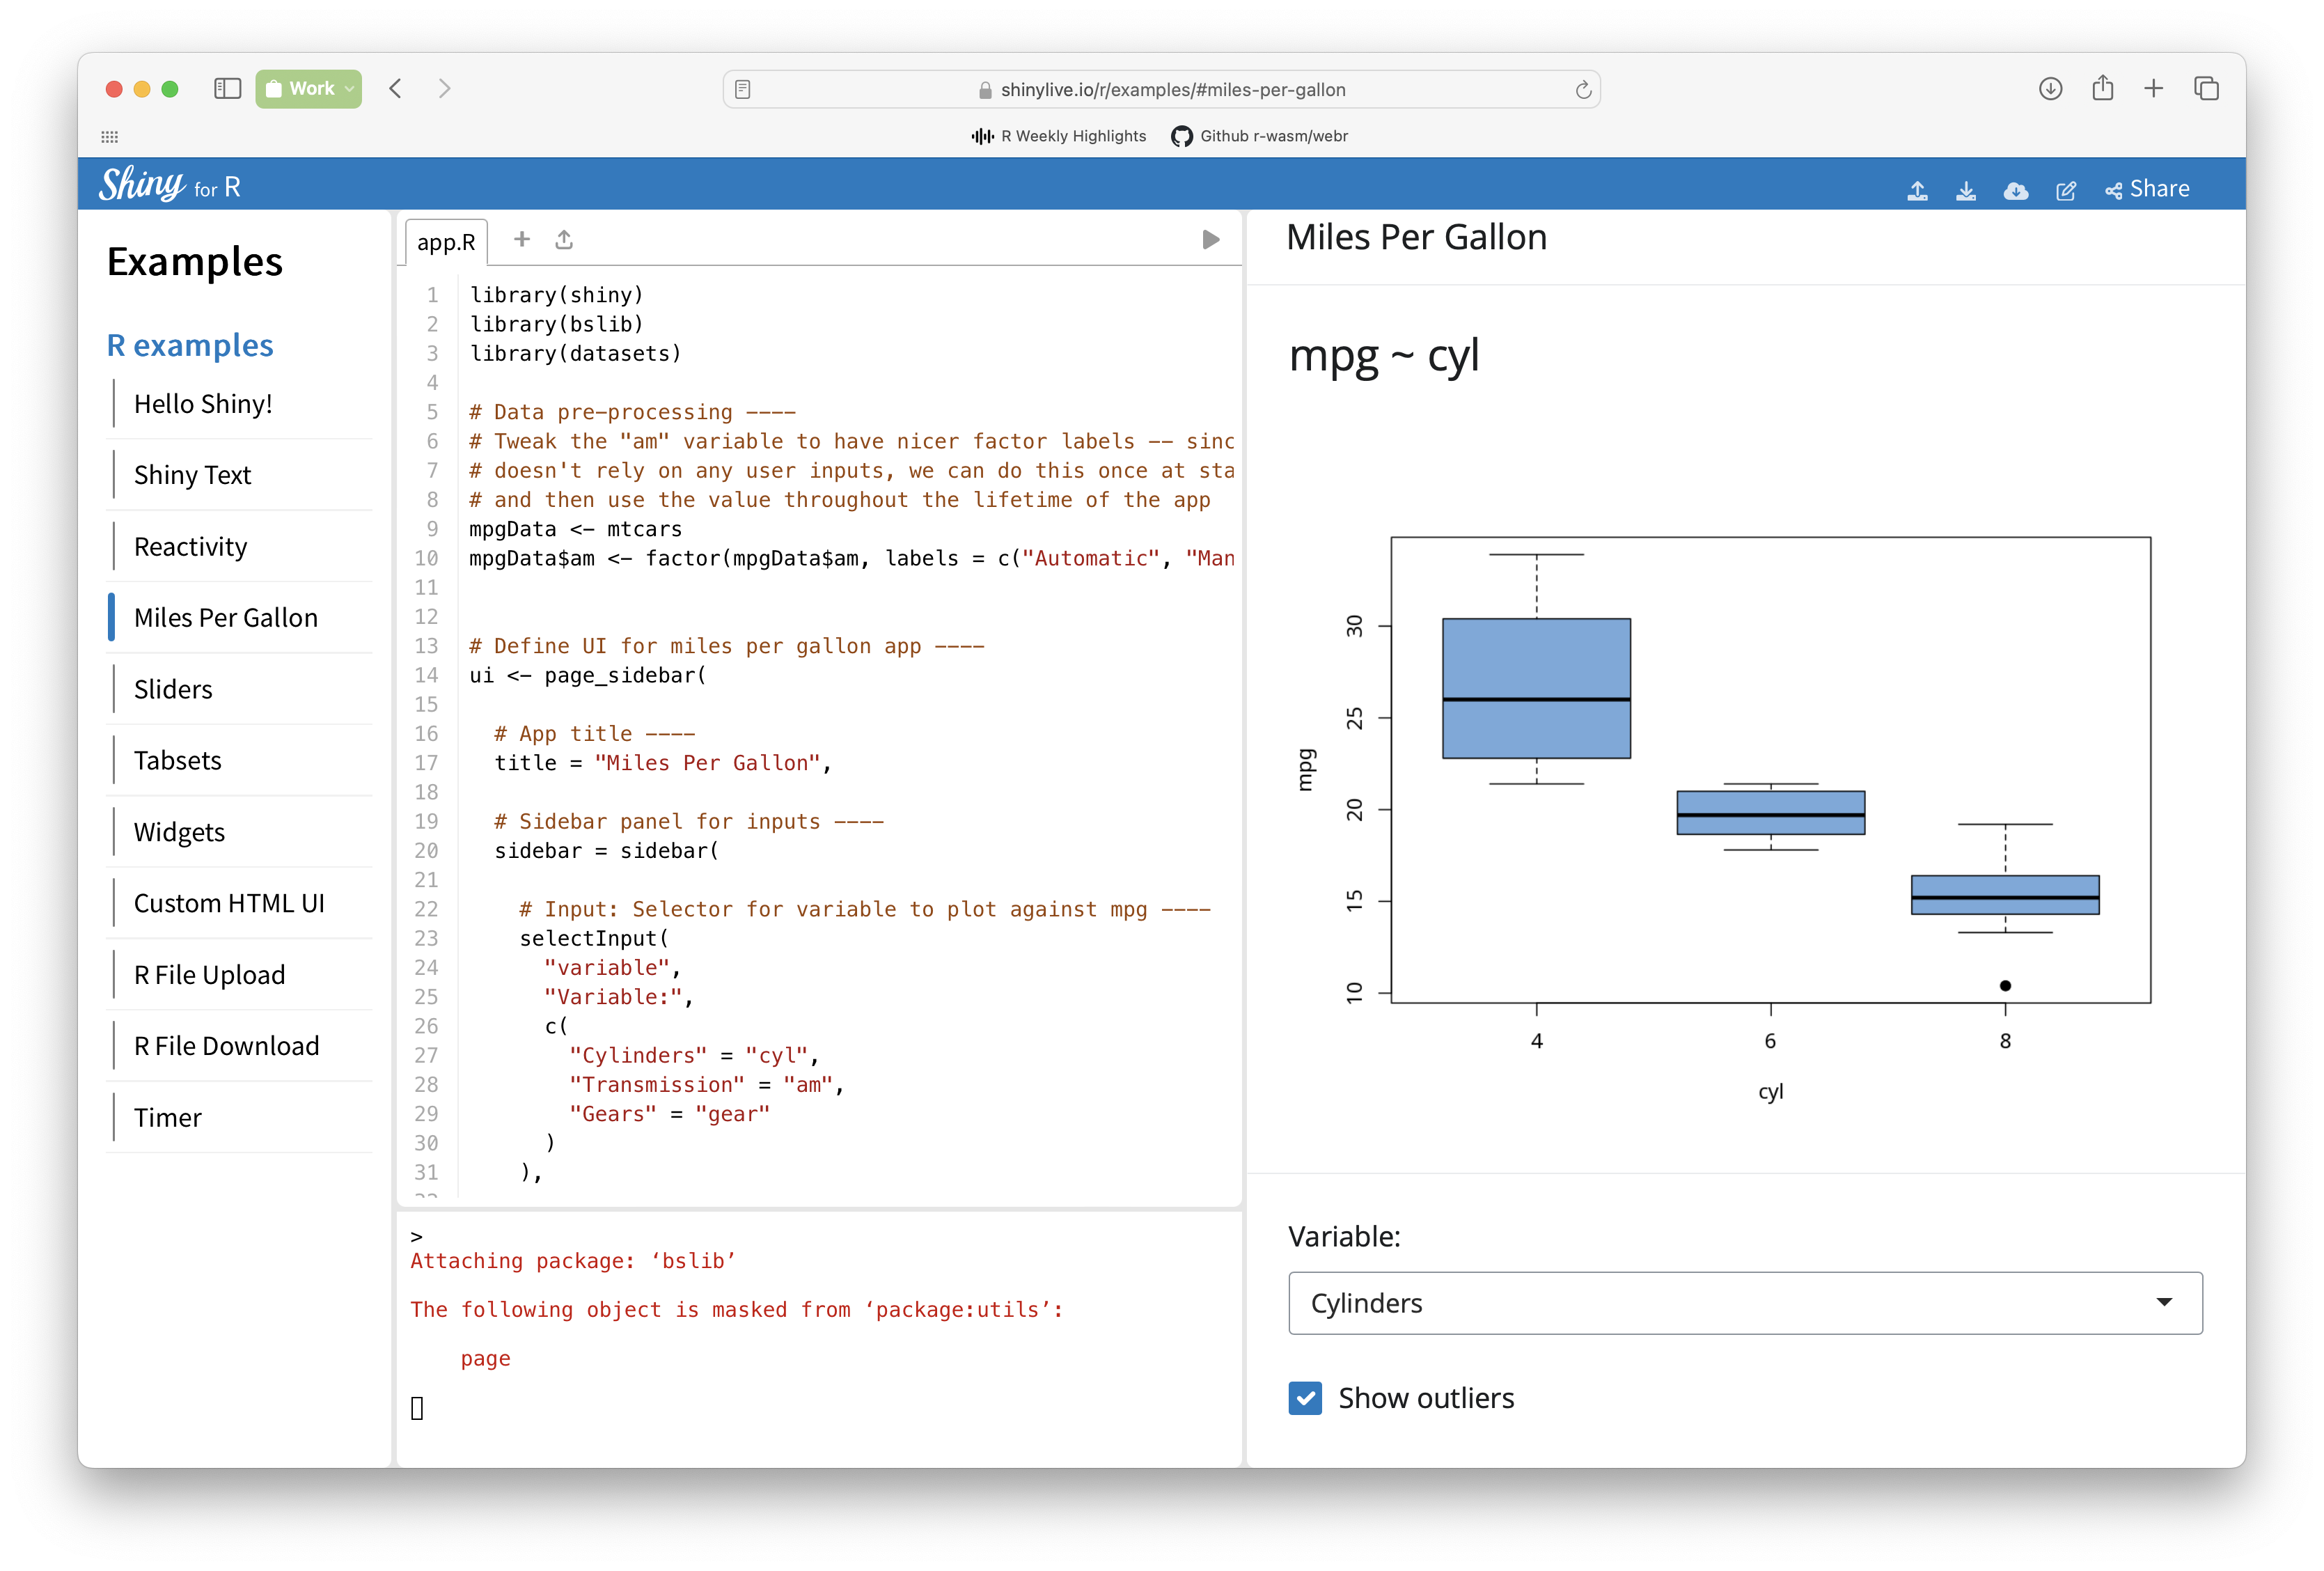2324x1571 pixels.
Task: Open the Safari tab overview icon
Action: point(2206,89)
